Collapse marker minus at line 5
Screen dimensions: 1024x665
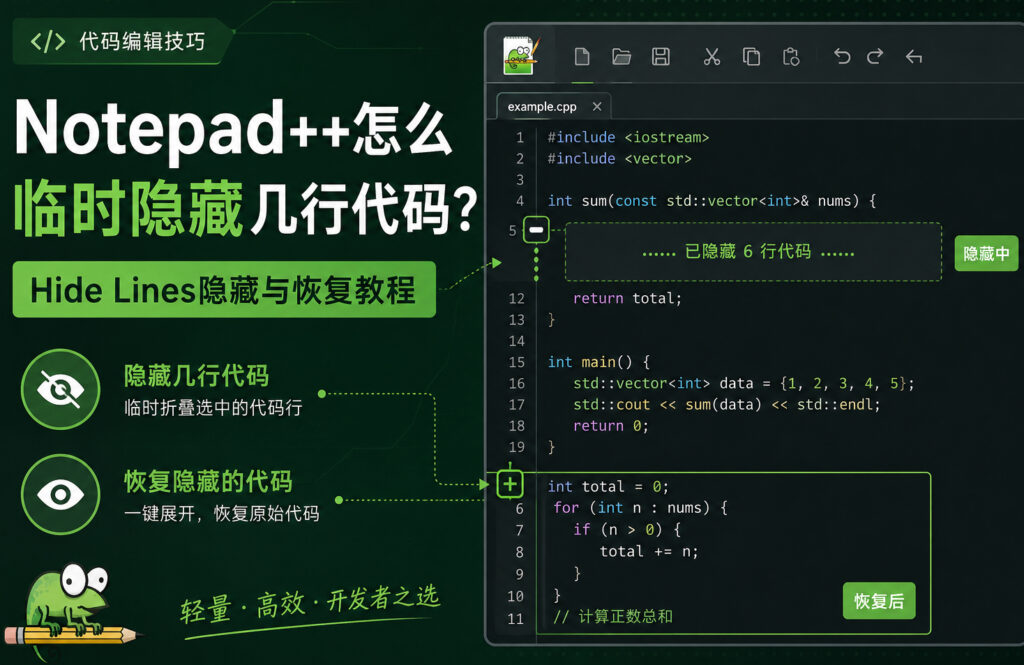pos(536,230)
